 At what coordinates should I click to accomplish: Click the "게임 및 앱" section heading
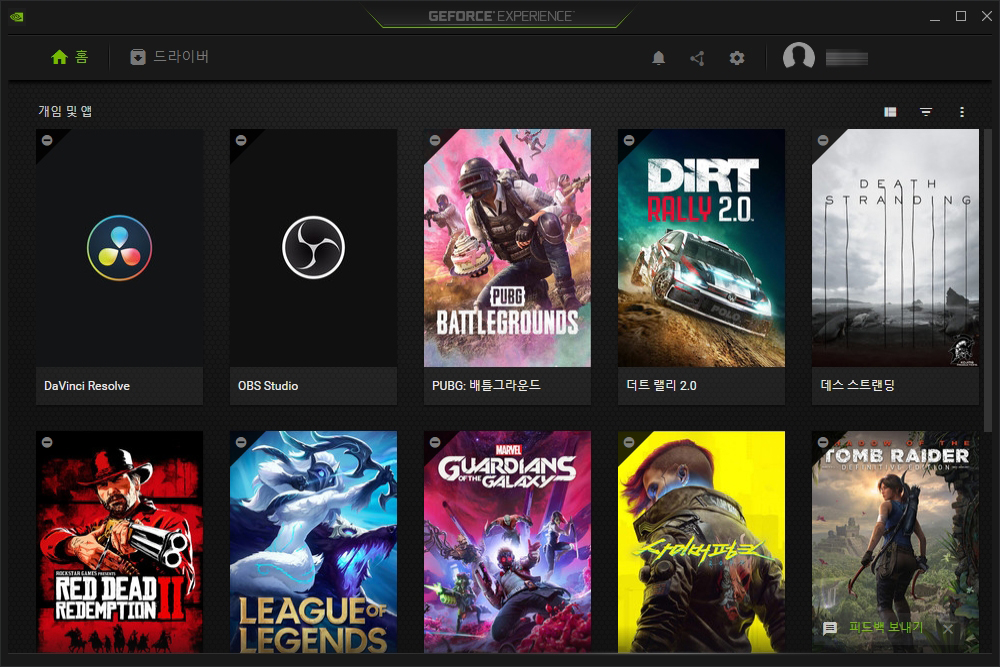point(64,111)
